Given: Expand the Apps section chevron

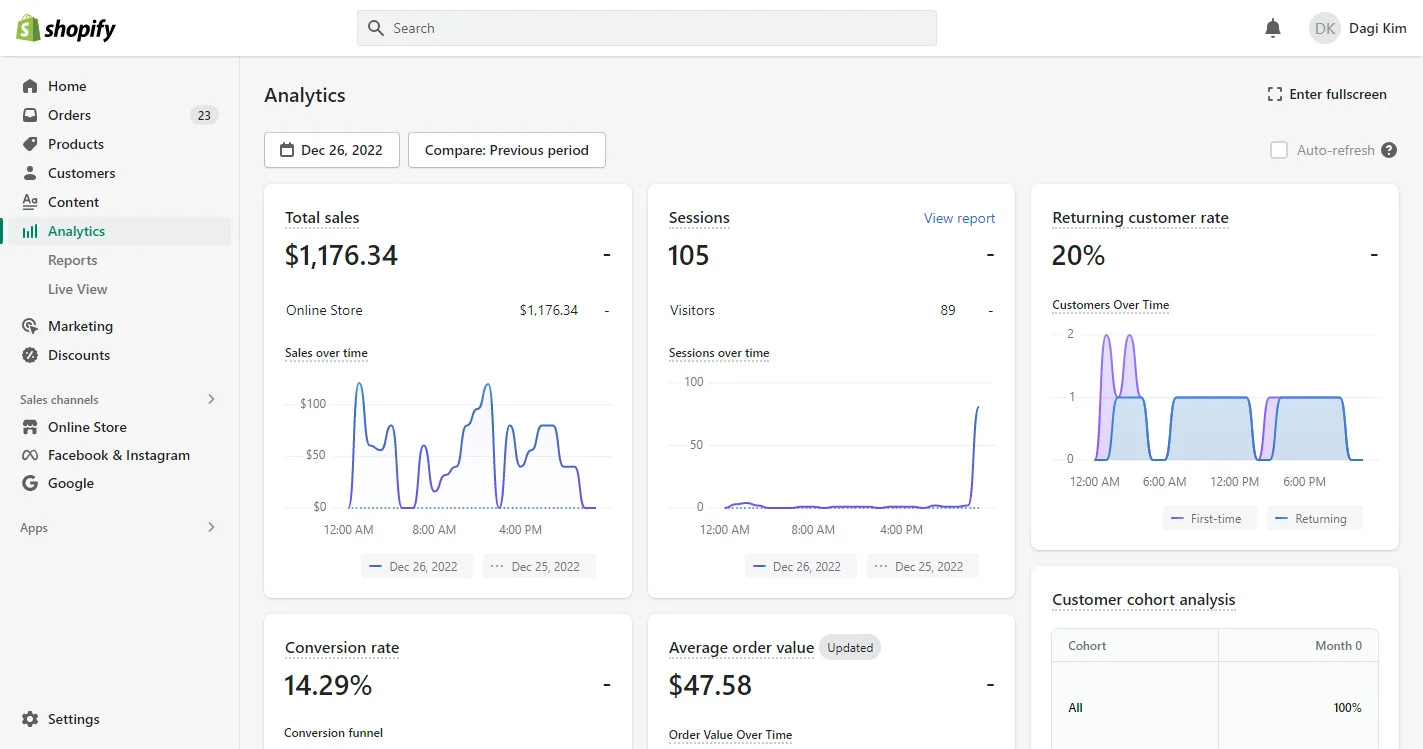Looking at the screenshot, I should click(211, 527).
